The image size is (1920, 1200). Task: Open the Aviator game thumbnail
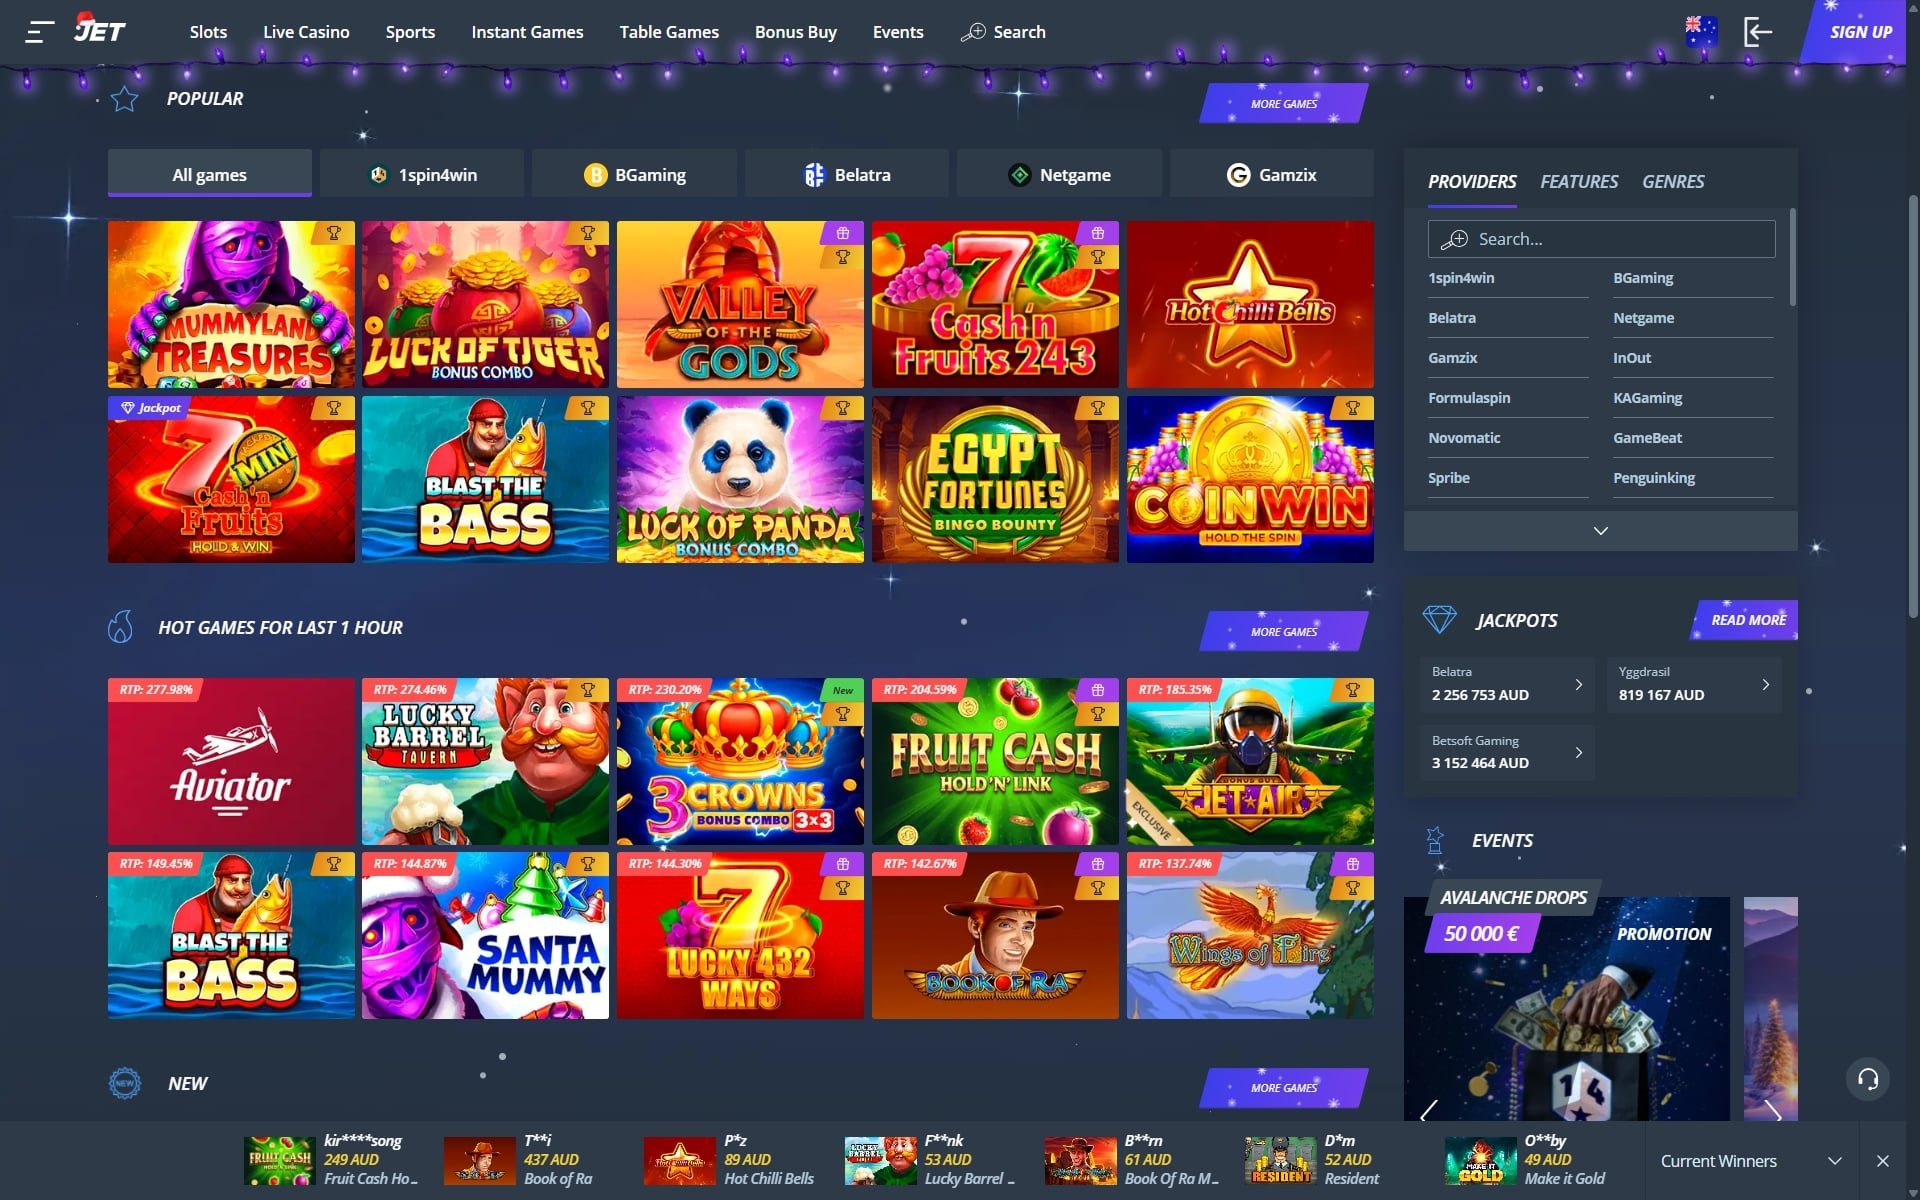point(231,761)
